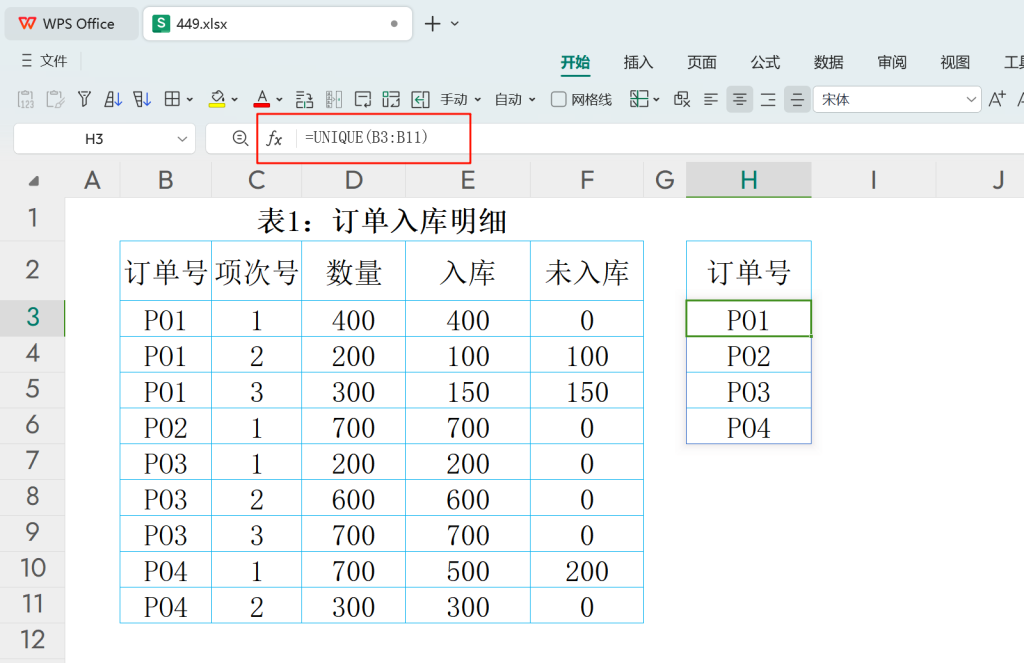Open the 自动 dropdown
The image size is (1024, 663).
515,99
